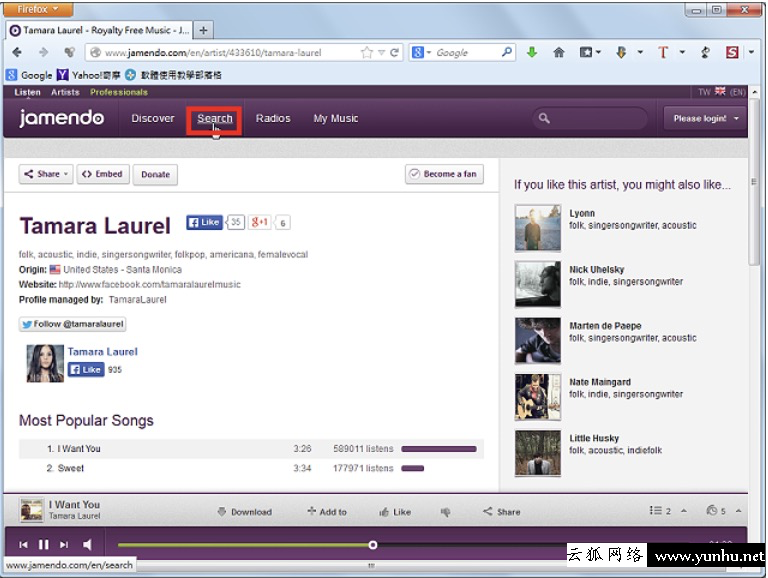
Task: Open the Please login dropdown
Action: coord(705,119)
